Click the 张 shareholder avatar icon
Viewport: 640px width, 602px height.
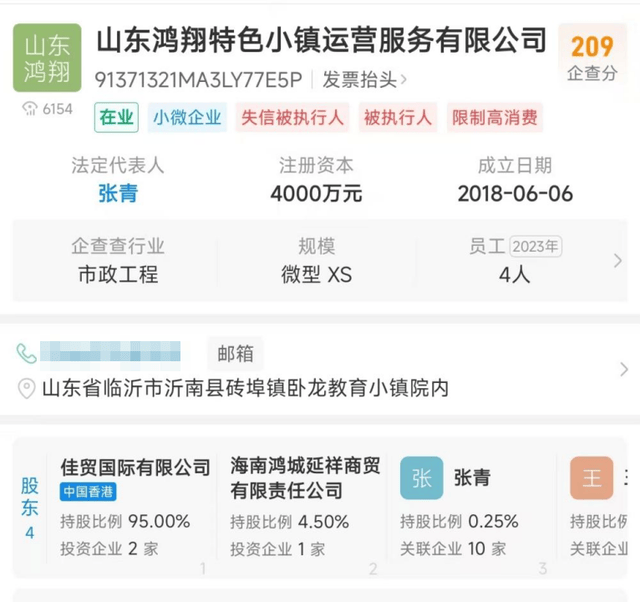[421, 478]
